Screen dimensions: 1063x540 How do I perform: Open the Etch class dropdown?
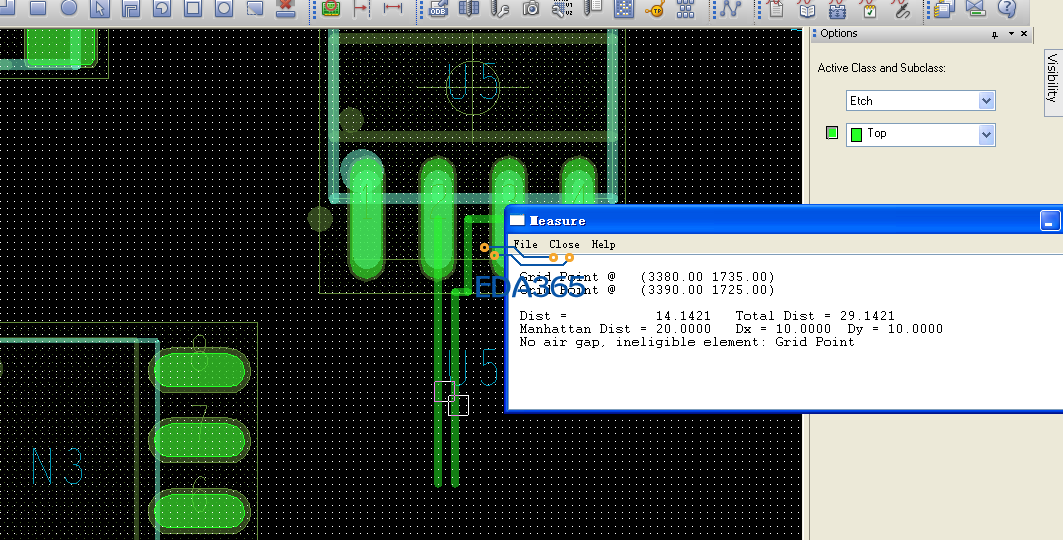click(x=920, y=101)
